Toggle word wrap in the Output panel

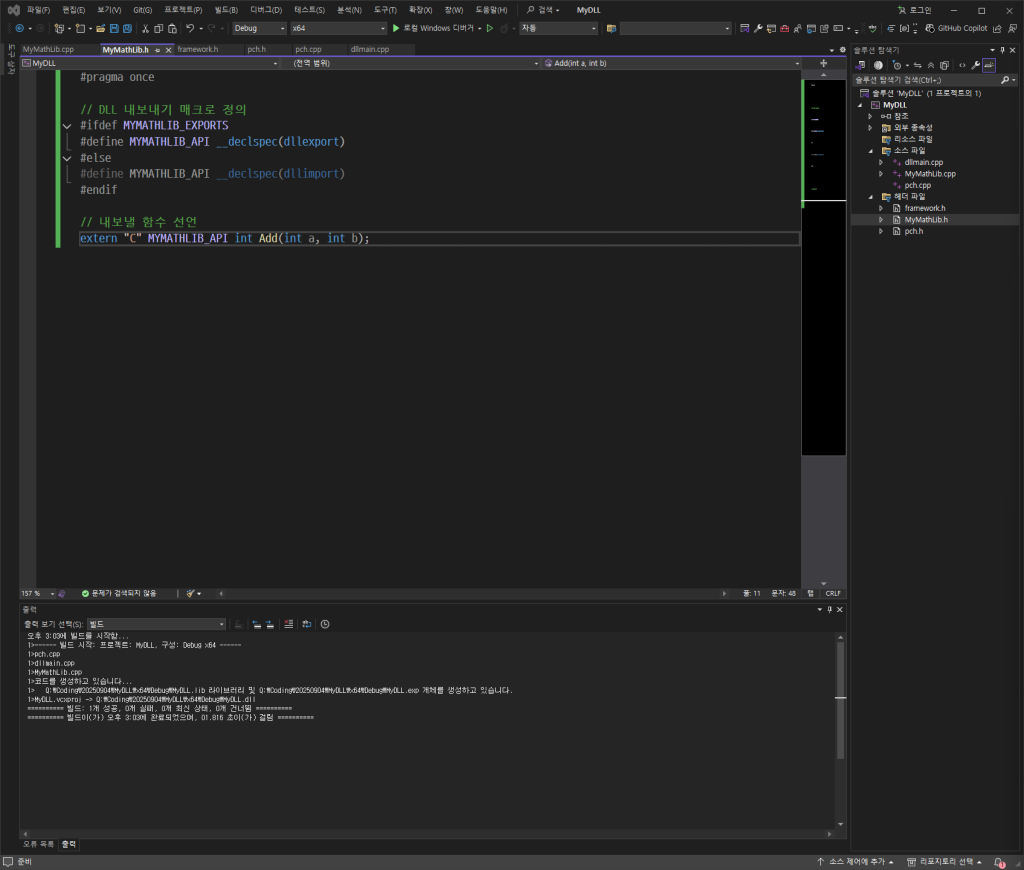pos(306,624)
